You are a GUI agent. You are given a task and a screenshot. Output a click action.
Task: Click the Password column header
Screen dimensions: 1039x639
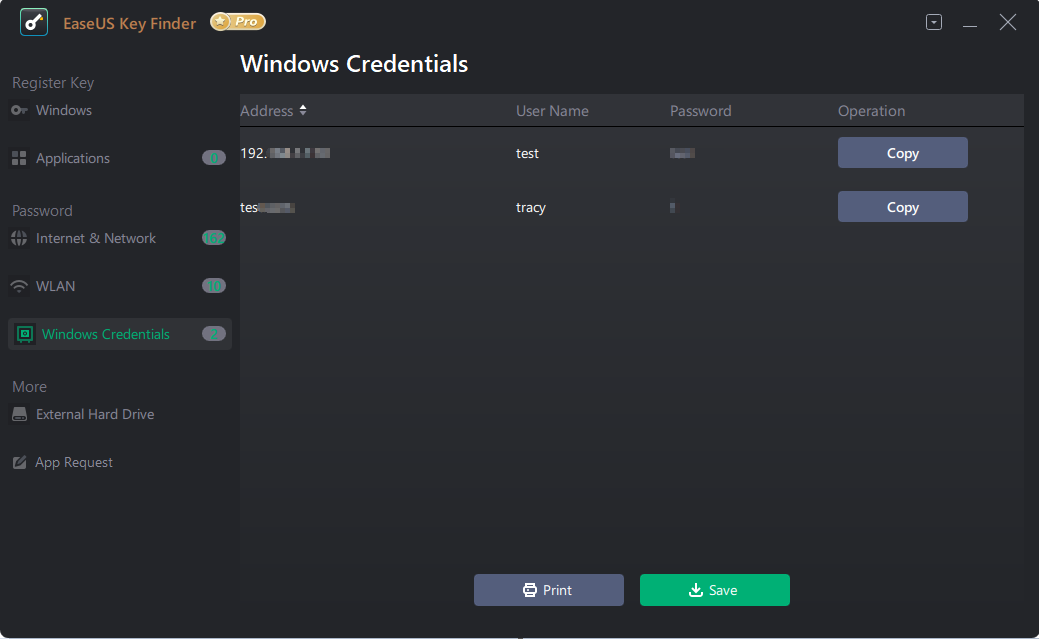point(700,111)
